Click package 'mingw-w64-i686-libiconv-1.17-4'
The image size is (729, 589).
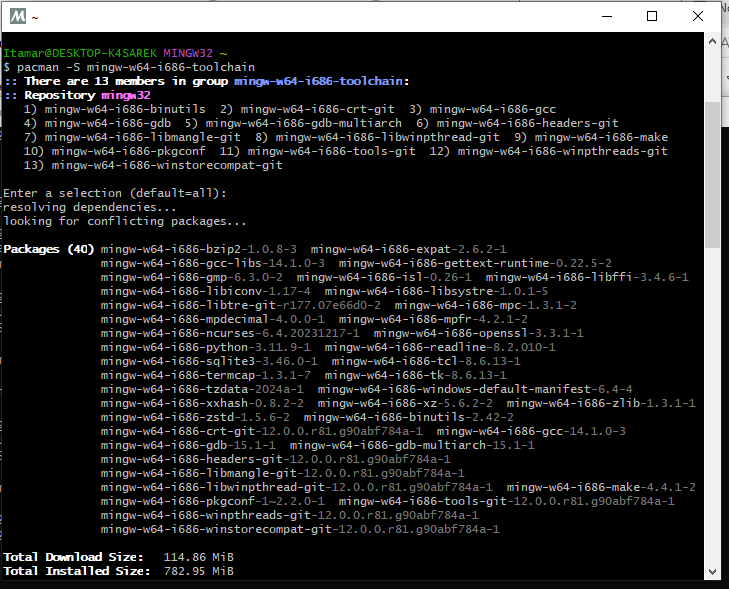point(205,291)
